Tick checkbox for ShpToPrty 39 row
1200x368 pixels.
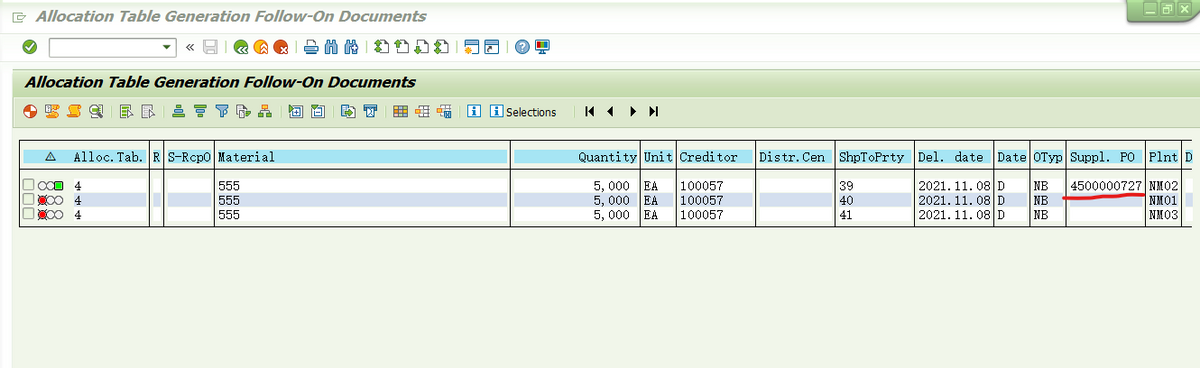click(x=28, y=186)
